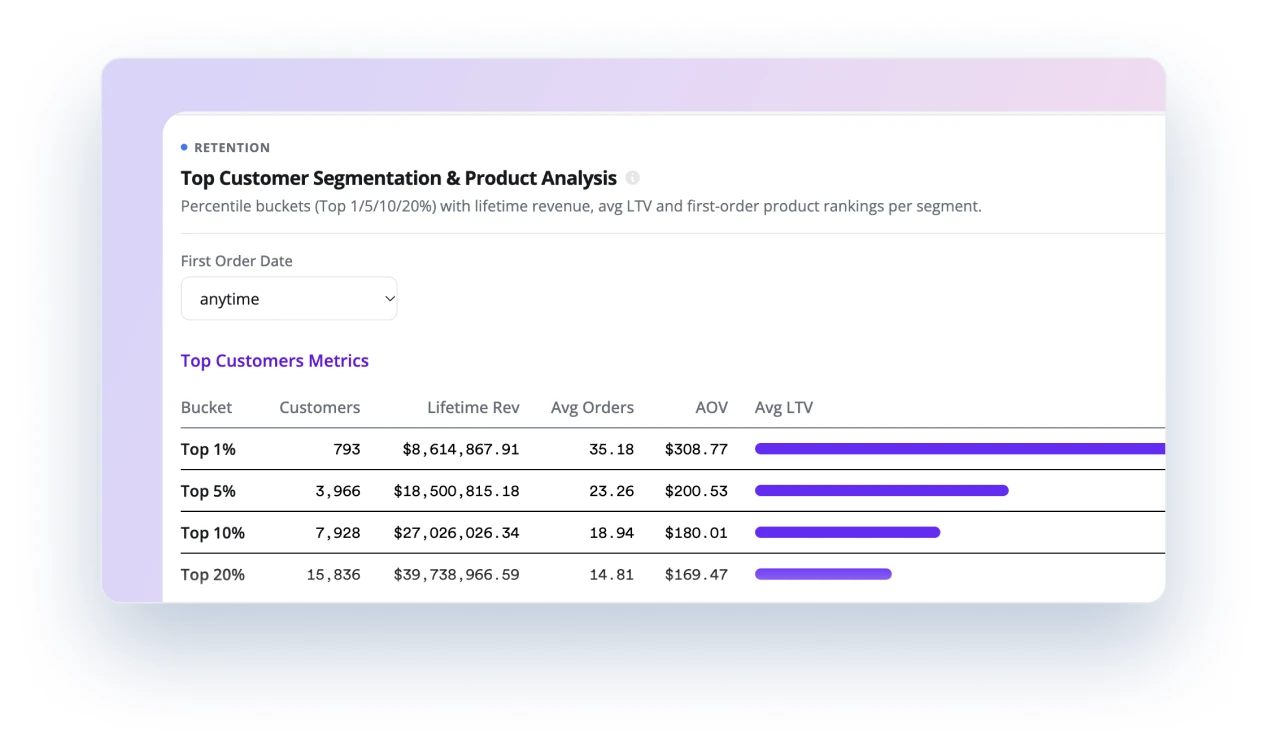Click the Avg Orders column header

tap(592, 408)
